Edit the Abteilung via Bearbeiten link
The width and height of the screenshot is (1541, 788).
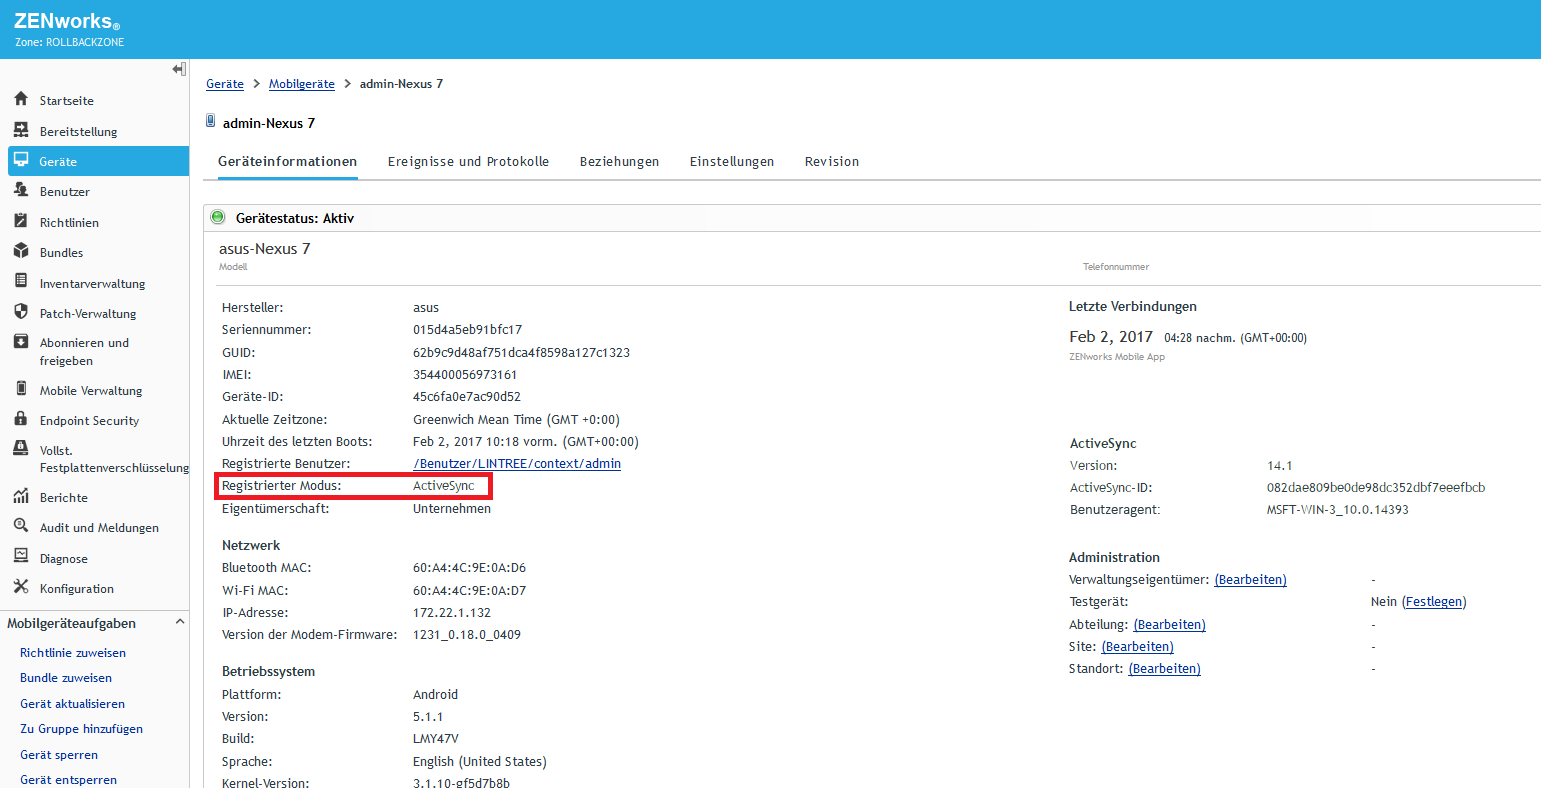tap(1169, 624)
